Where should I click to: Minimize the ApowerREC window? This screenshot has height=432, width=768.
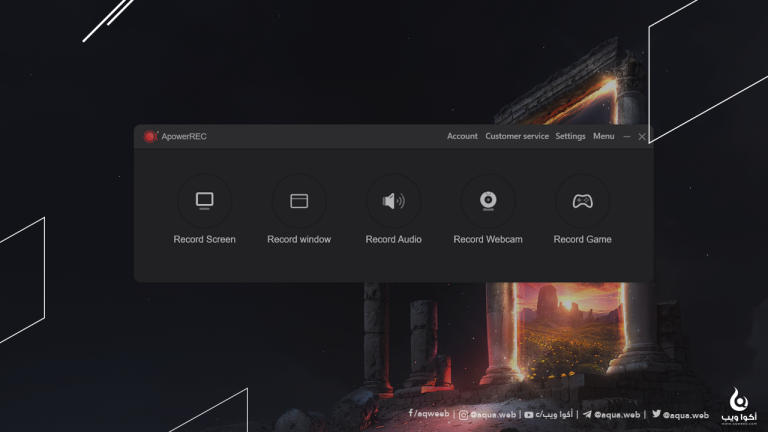[626, 137]
